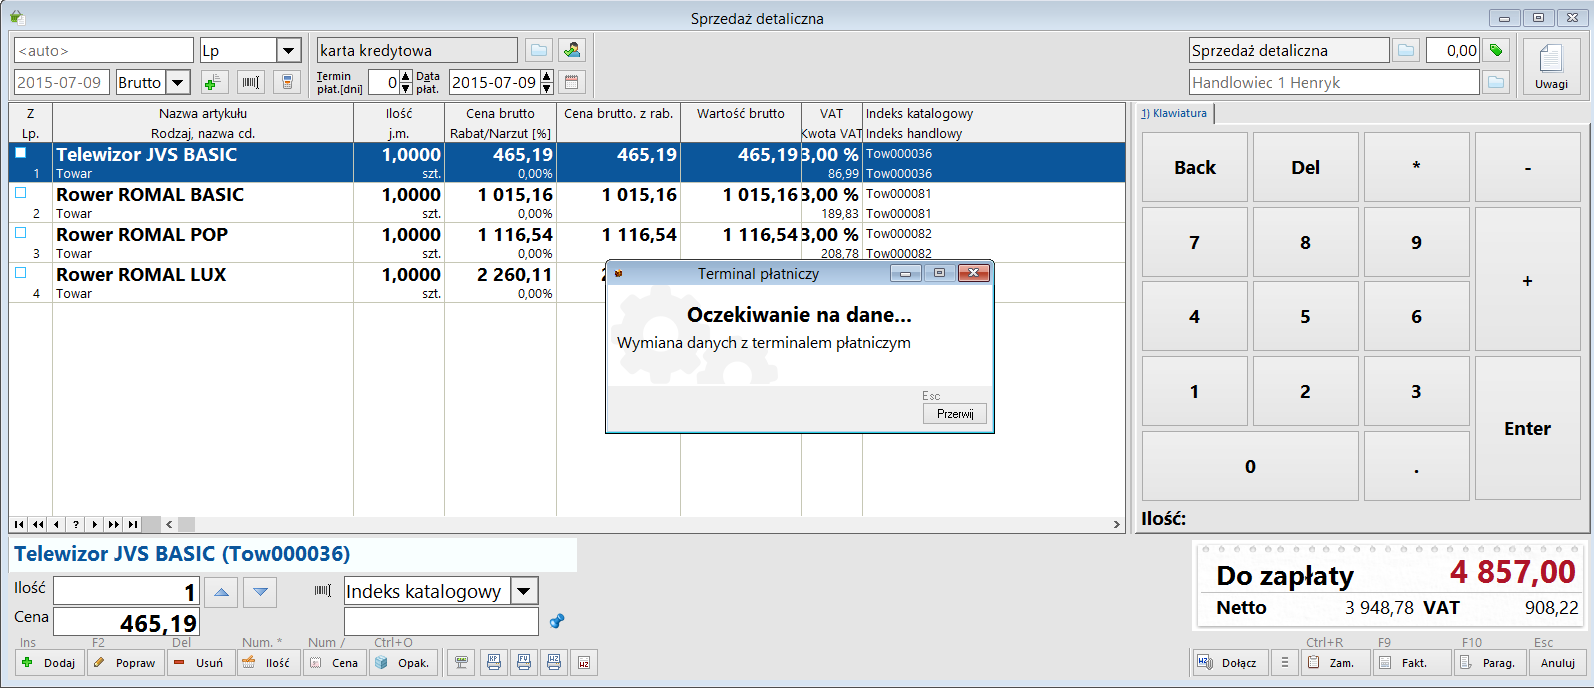Open the Uwagi notes button

pyautogui.click(x=1551, y=66)
